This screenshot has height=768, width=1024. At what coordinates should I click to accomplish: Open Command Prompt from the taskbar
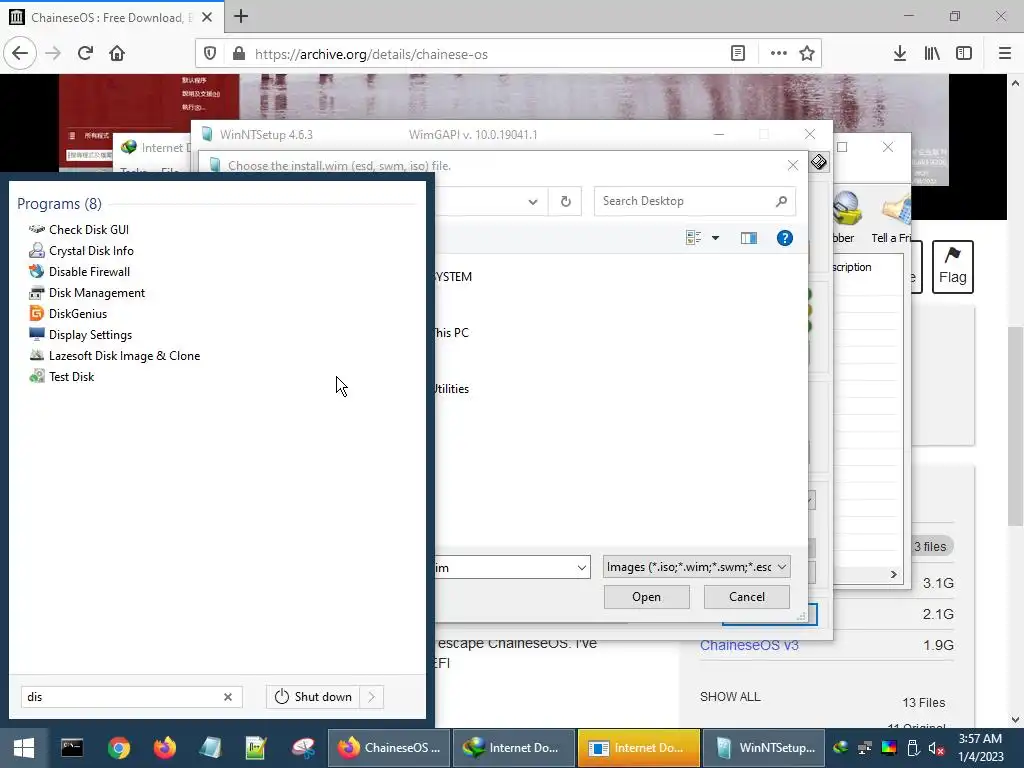tap(72, 748)
